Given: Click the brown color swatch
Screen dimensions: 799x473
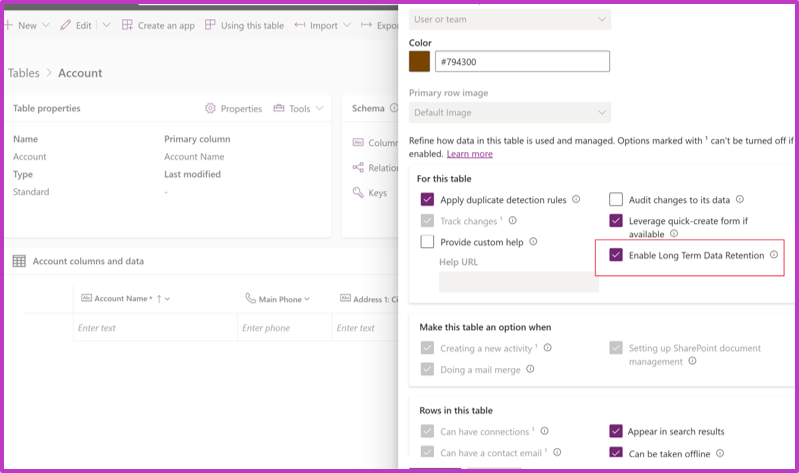Looking at the screenshot, I should [419, 61].
